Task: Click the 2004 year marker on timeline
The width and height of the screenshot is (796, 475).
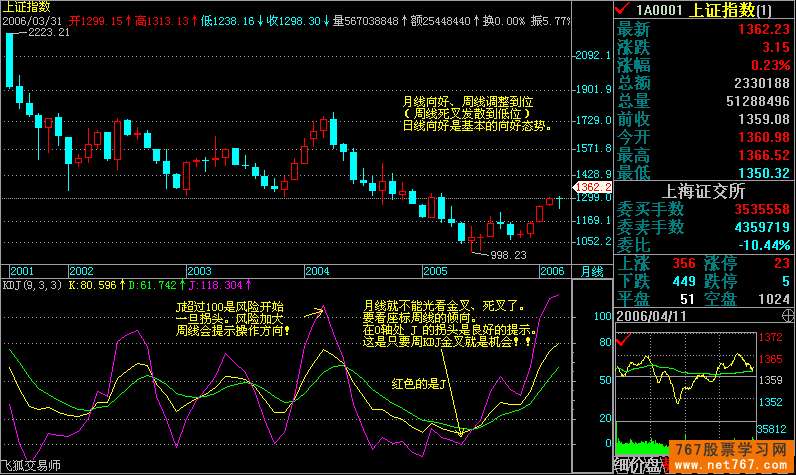Action: point(316,271)
